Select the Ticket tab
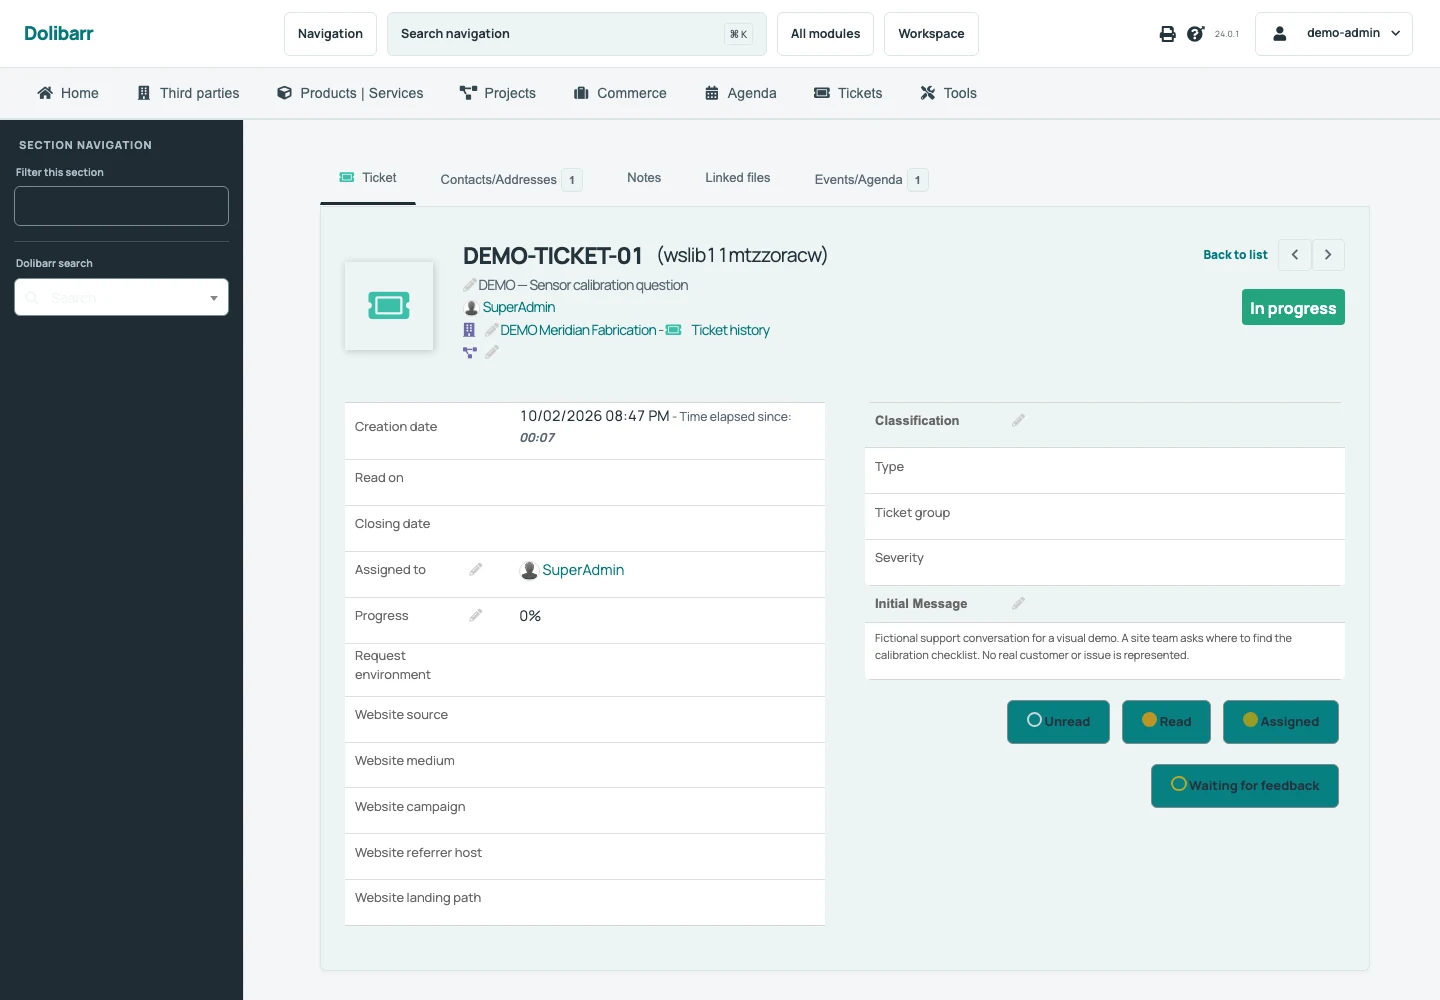Viewport: 1440px width, 1000px height. 368,178
